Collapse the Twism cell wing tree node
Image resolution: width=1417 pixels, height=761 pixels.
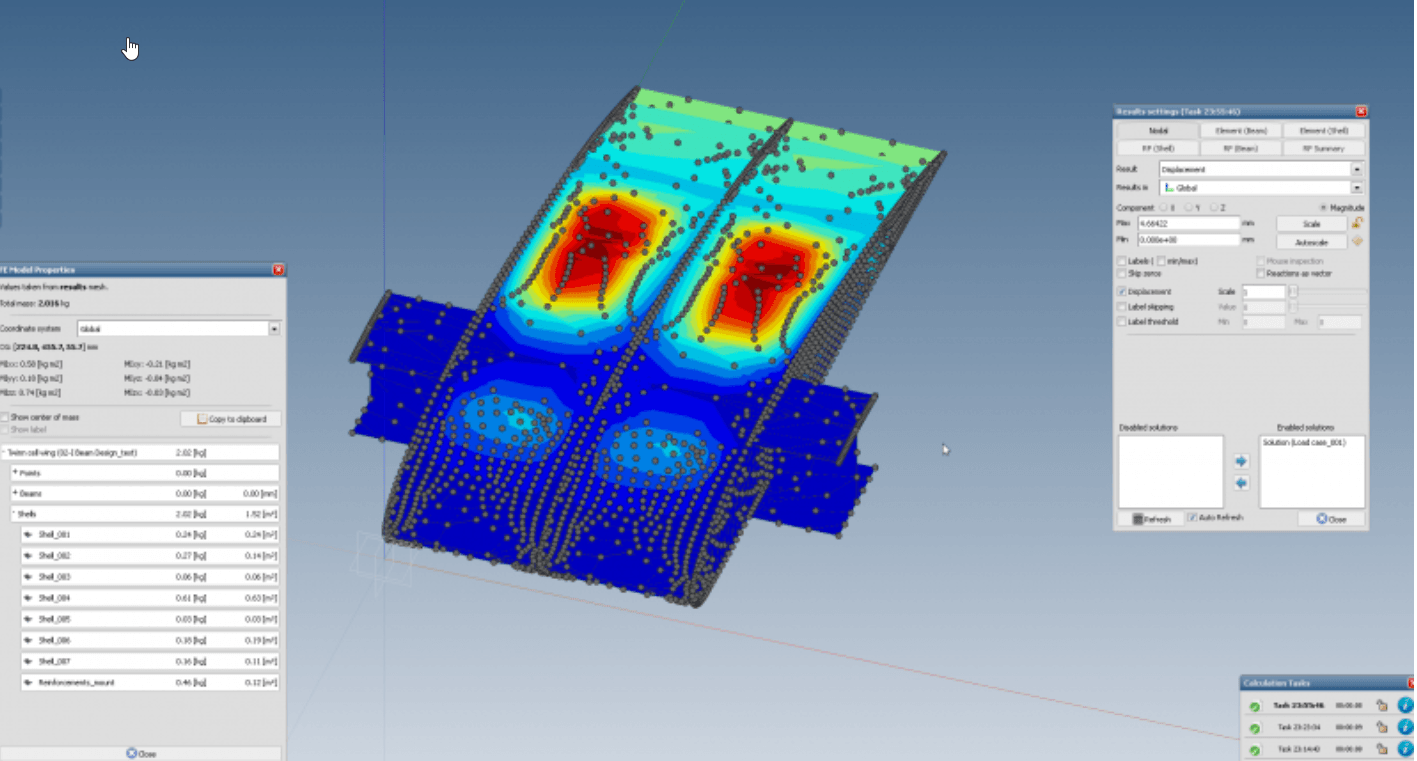5,453
